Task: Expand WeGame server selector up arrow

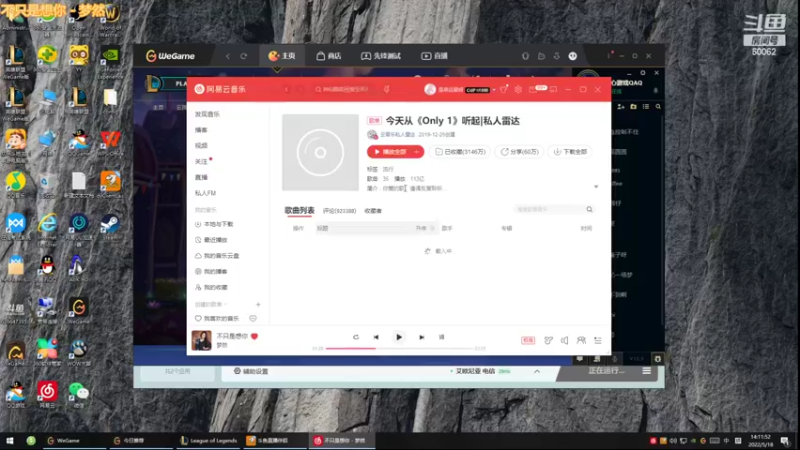Action: [x=537, y=371]
